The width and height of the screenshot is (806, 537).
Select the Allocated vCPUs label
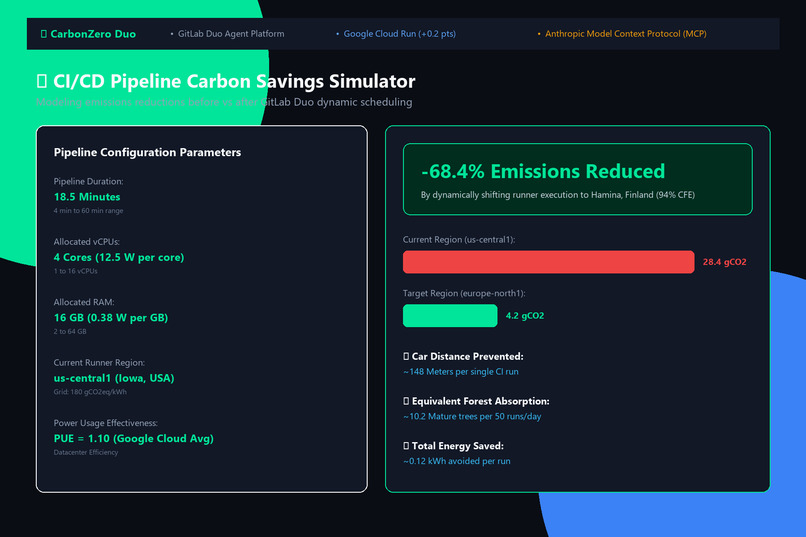click(86, 242)
